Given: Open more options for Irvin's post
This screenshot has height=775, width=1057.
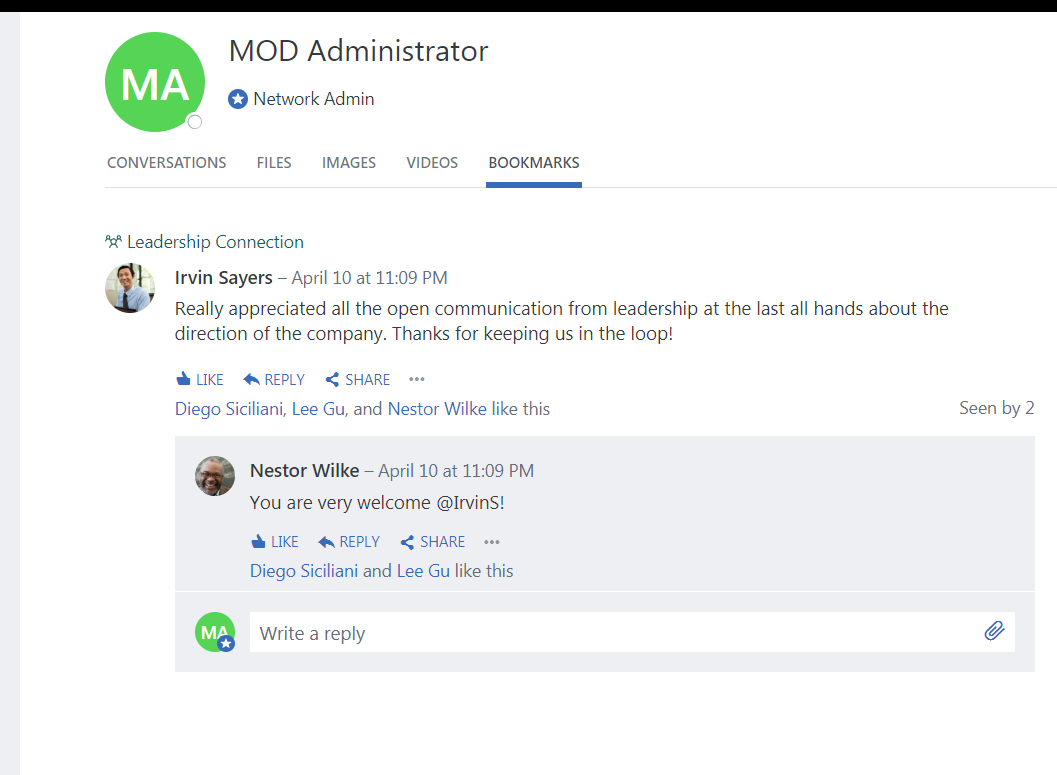Looking at the screenshot, I should (417, 380).
